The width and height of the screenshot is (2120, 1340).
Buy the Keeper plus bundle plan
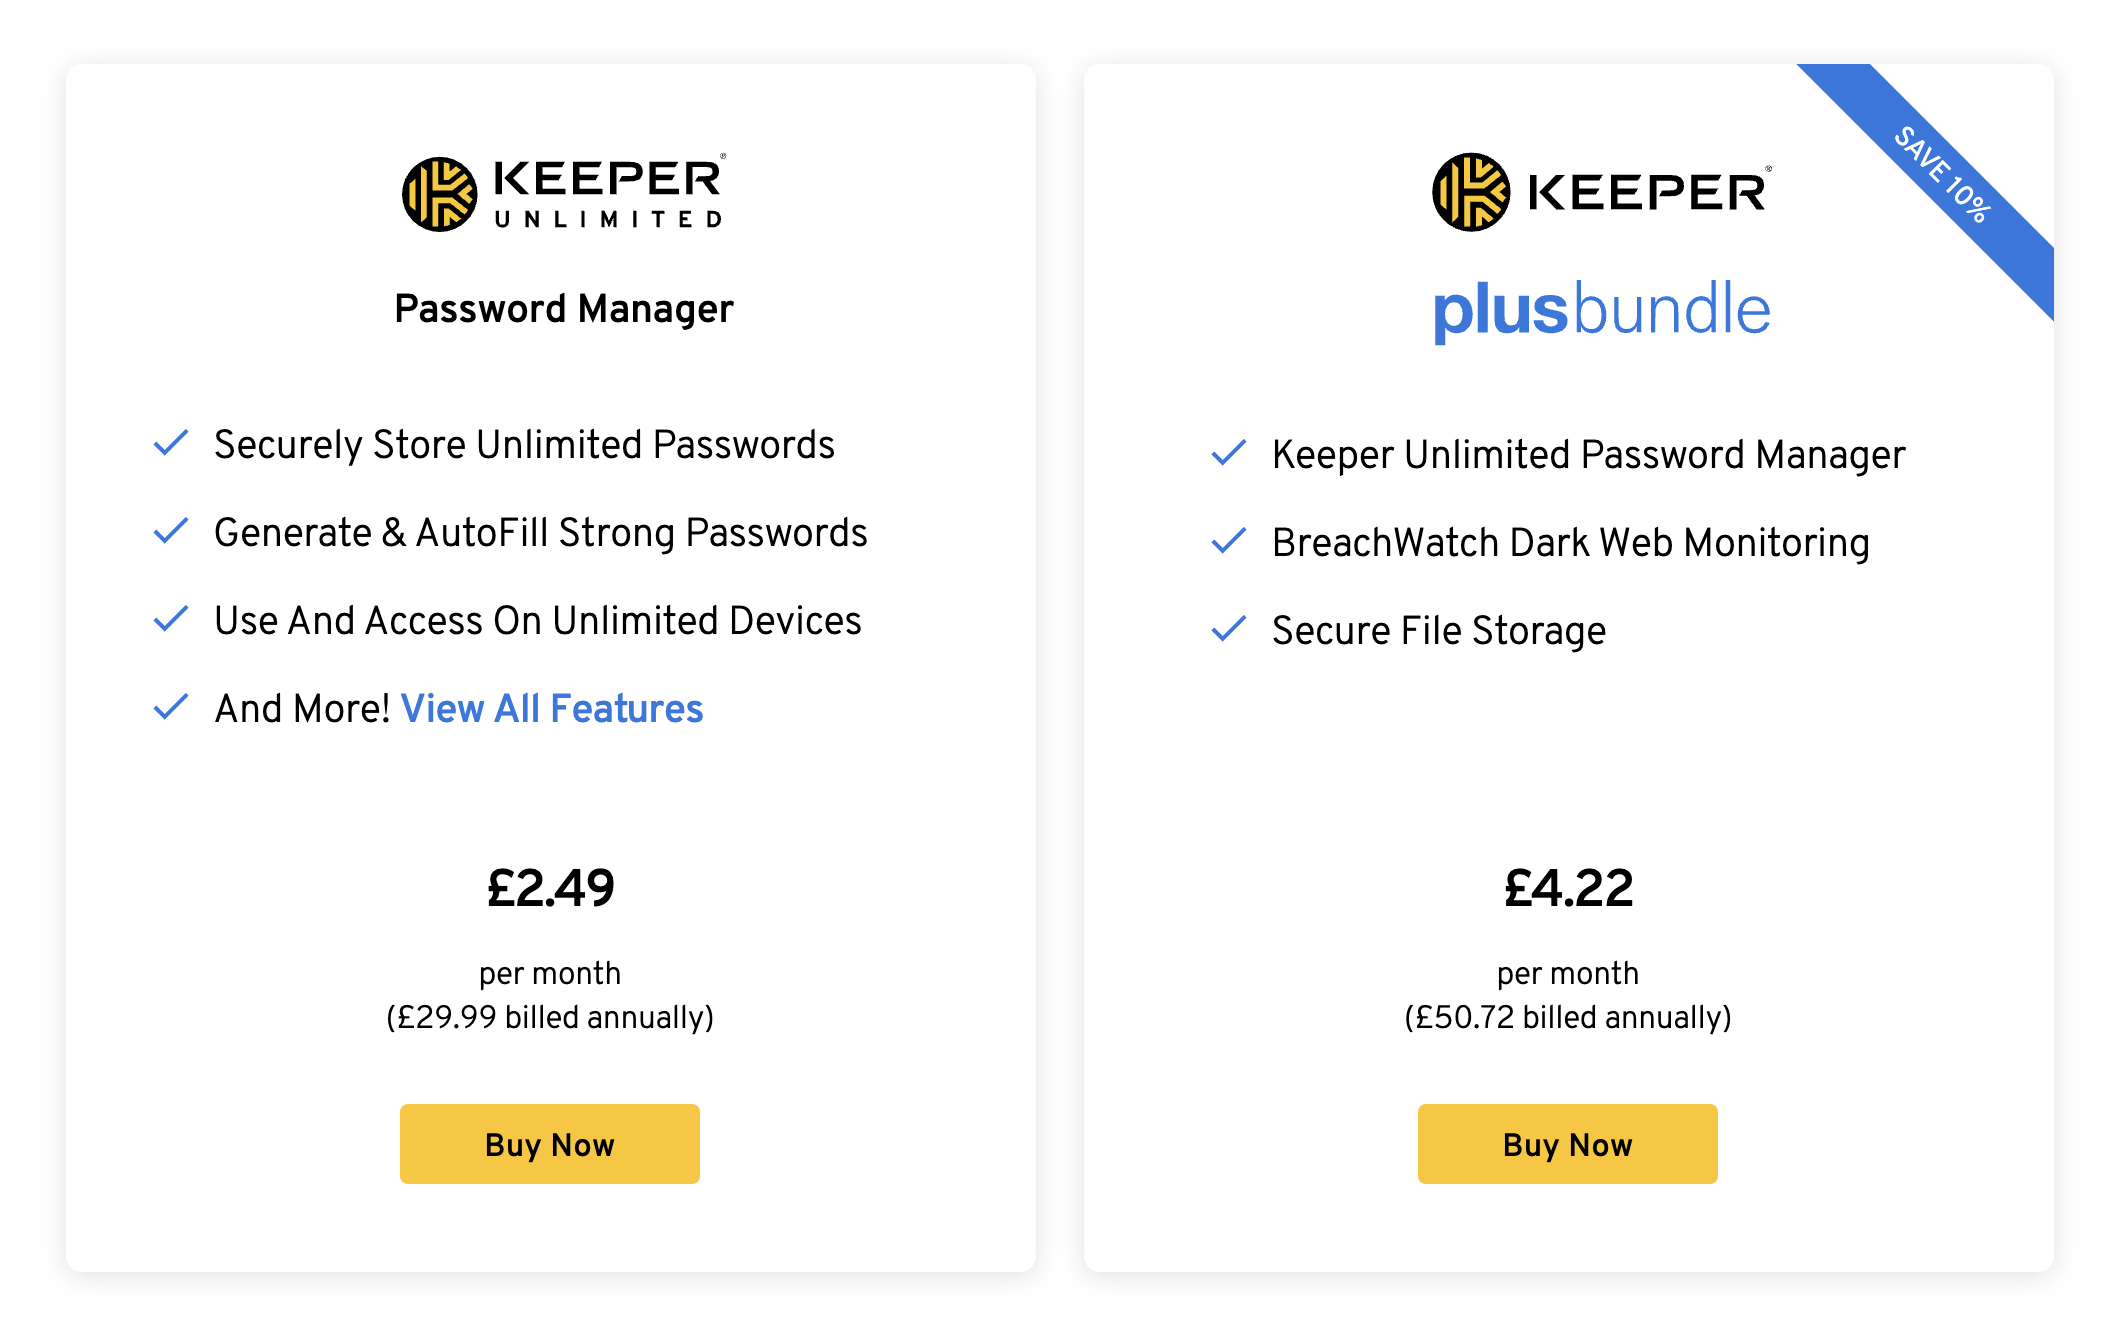[1568, 1144]
